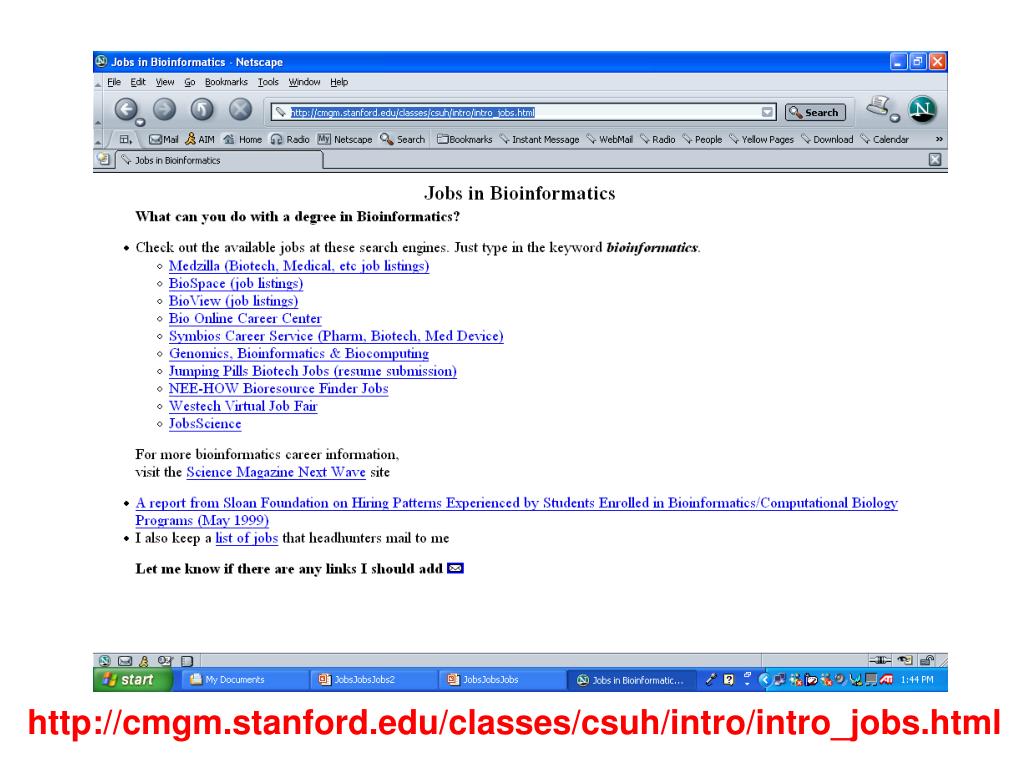Click the new tab icon beside the tab strip
Viewport: 1024px width, 768px height.
click(x=103, y=159)
